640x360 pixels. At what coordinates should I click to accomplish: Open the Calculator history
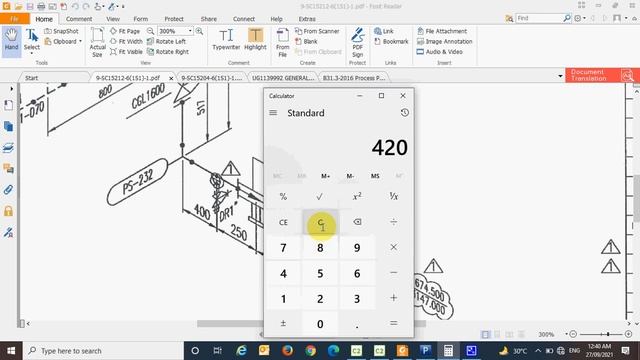(404, 113)
